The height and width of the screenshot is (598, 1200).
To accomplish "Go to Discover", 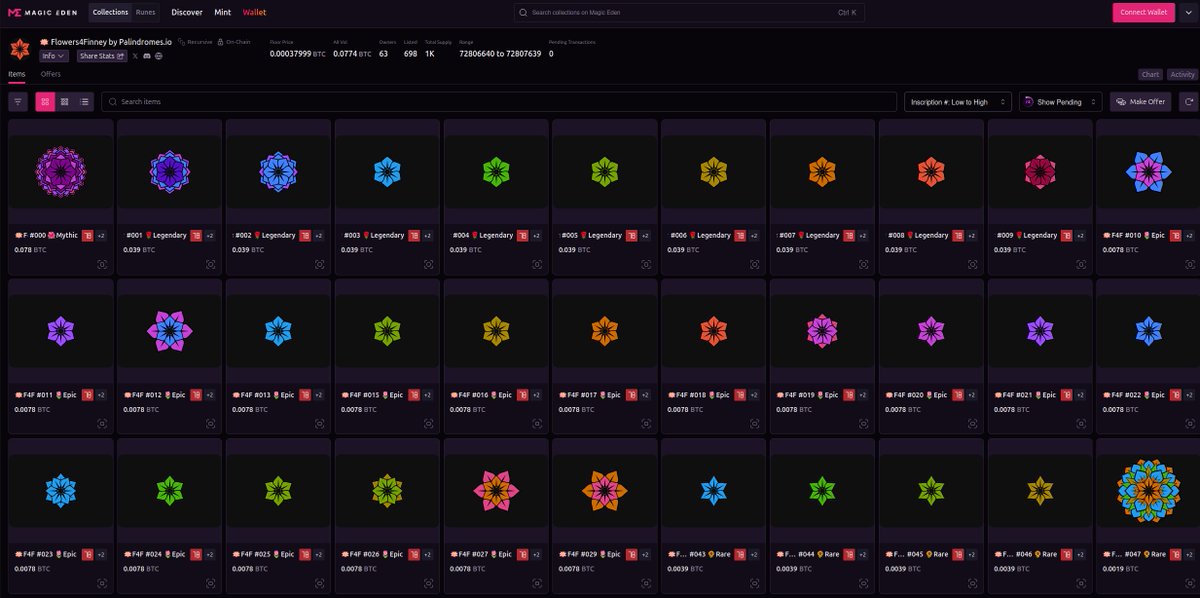I will [x=187, y=12].
